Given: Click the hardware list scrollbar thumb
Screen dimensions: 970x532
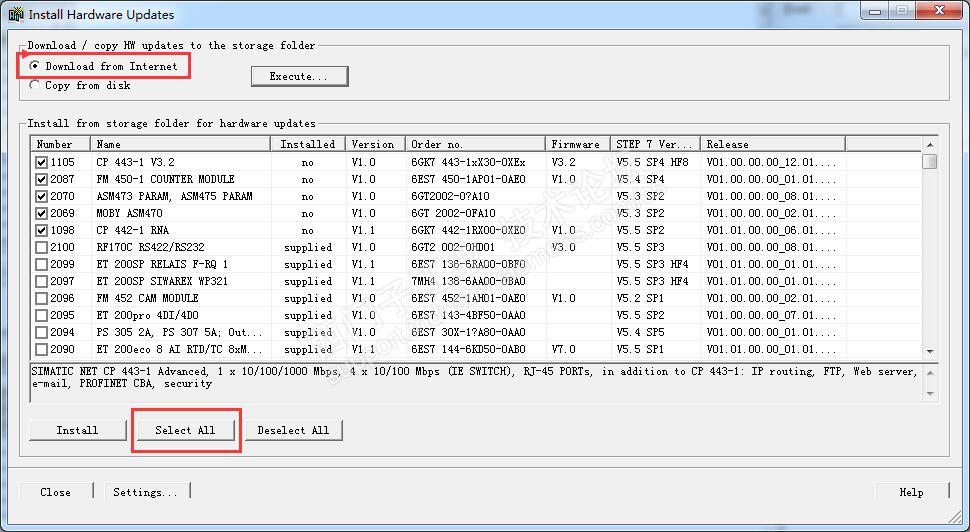Looking at the screenshot, I should click(x=930, y=161).
